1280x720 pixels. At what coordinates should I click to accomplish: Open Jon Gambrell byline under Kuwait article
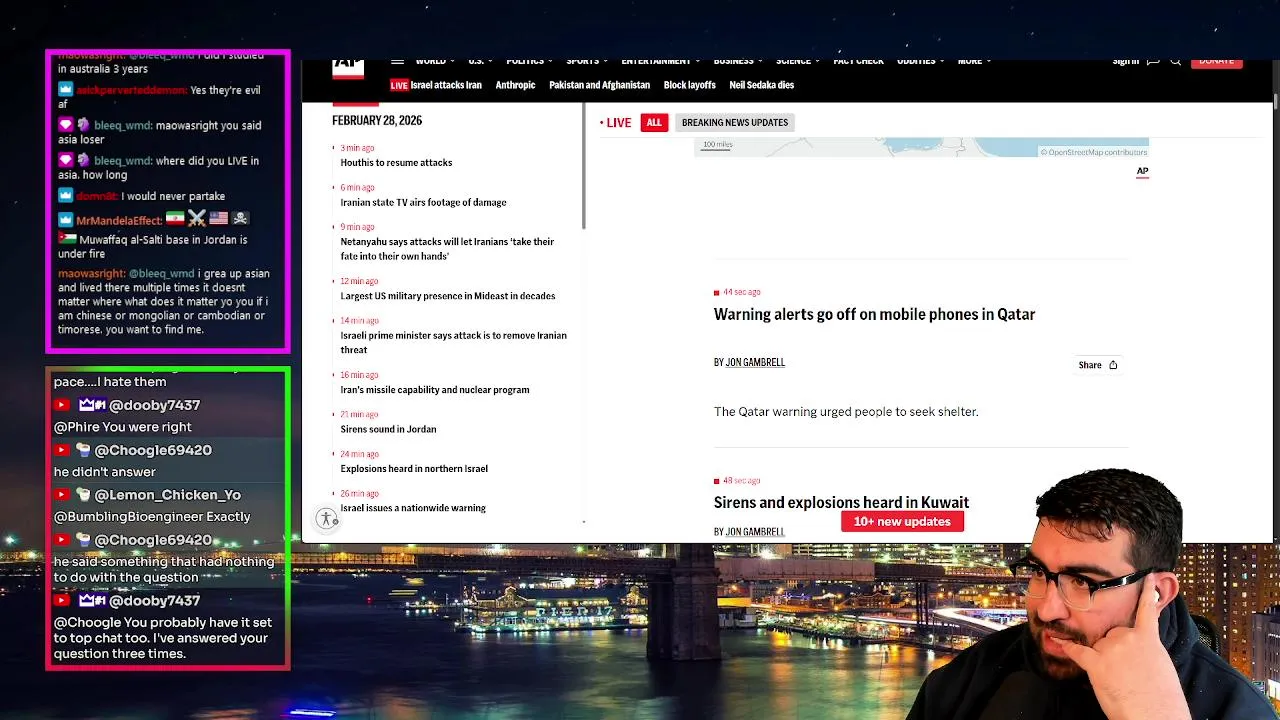[x=755, y=532]
